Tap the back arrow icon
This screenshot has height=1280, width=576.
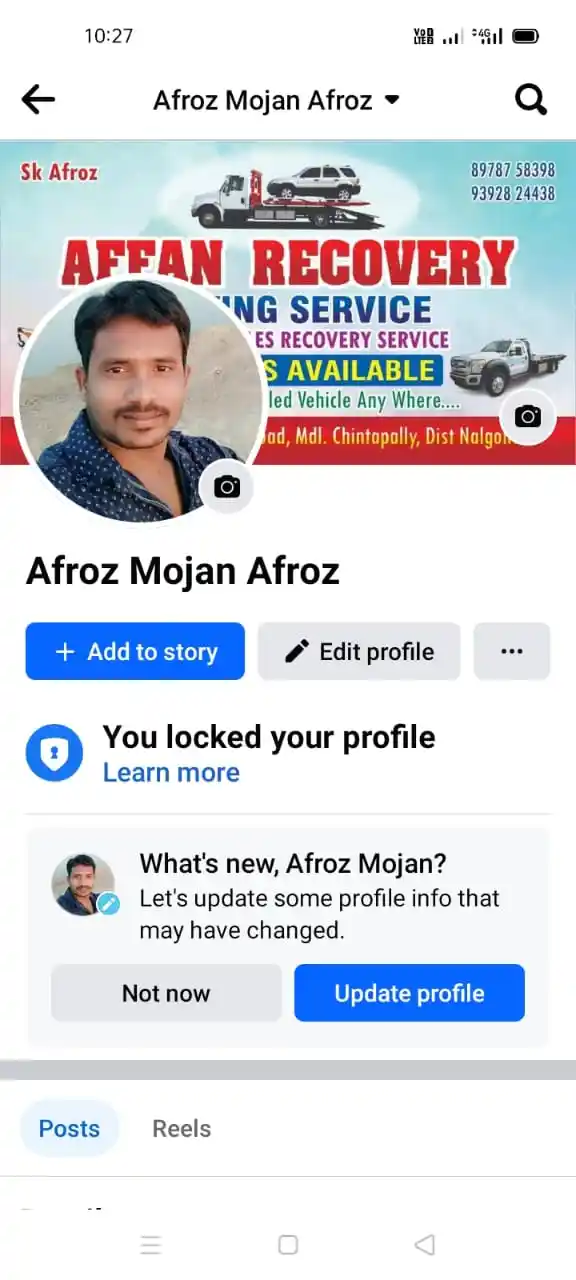(38, 99)
